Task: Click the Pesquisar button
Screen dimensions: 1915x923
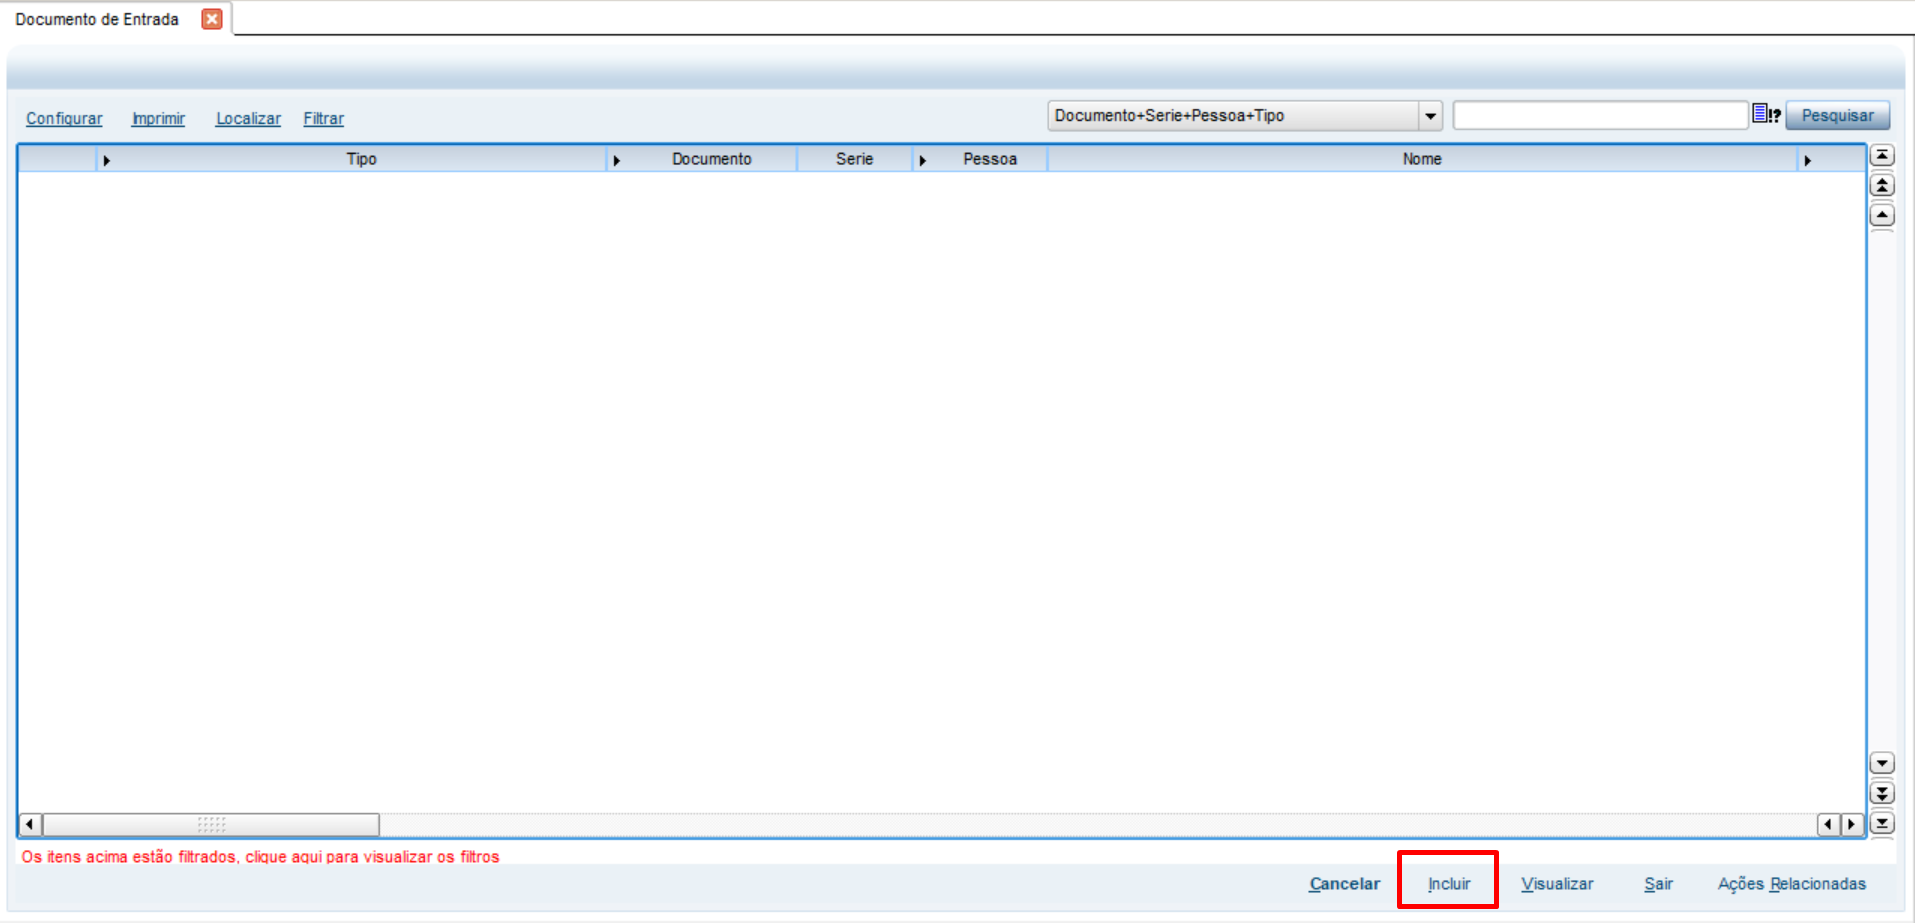Action: tap(1837, 116)
